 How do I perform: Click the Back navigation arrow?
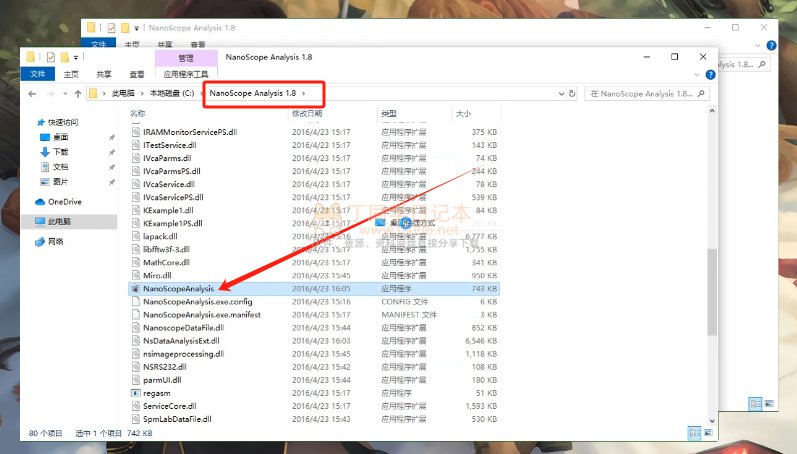33,93
